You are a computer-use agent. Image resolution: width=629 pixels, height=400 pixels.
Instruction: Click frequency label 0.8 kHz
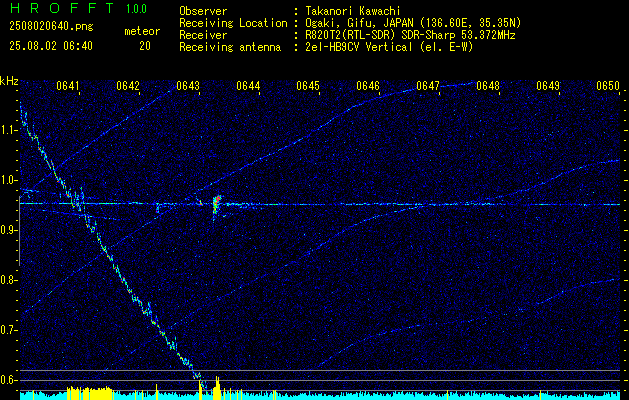(9, 280)
